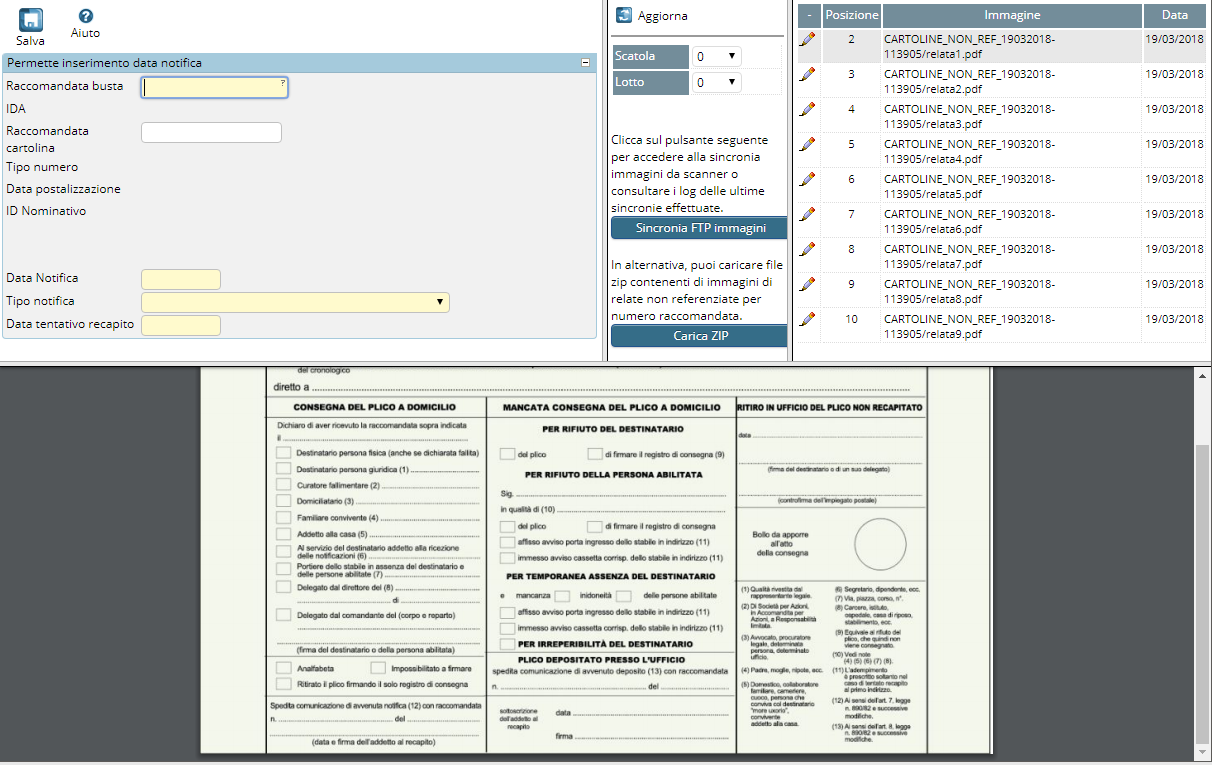Open the Tipo notifica dropdown

pyautogui.click(x=295, y=302)
